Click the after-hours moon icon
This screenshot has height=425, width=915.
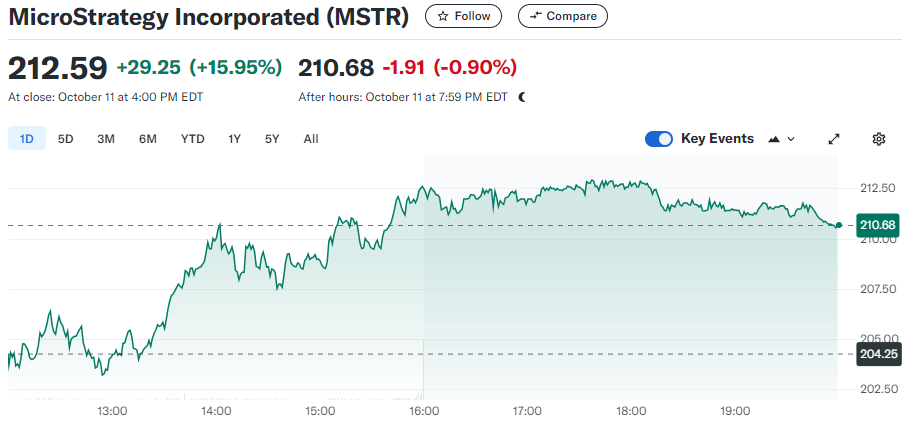point(522,97)
